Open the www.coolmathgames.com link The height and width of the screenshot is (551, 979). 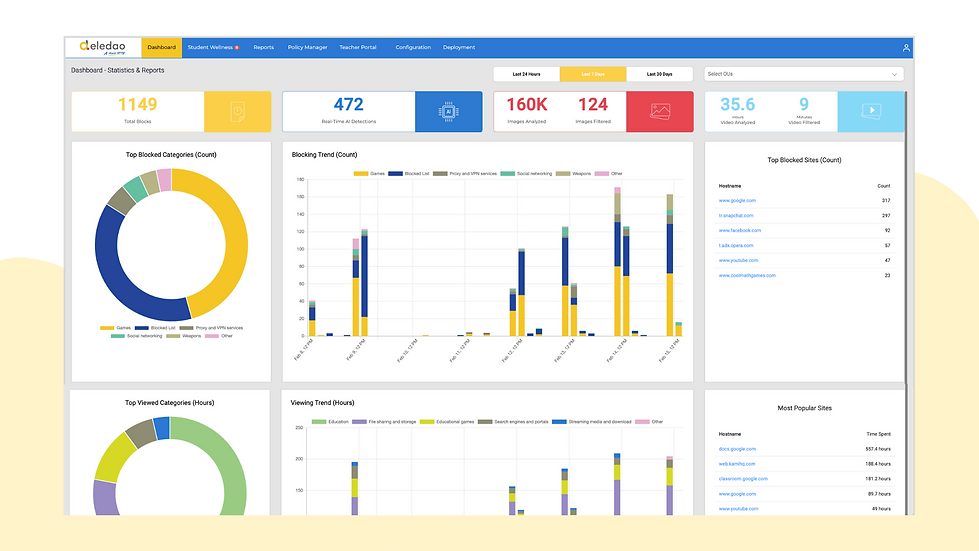point(747,276)
